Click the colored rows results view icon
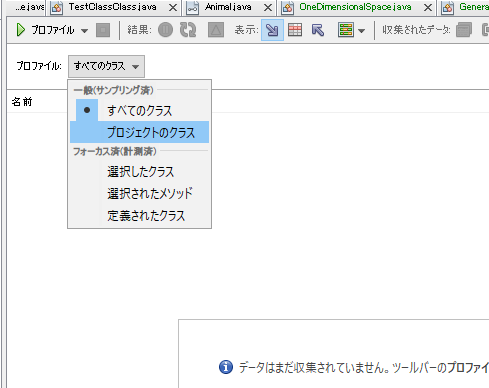489x388 pixels. [x=346, y=30]
